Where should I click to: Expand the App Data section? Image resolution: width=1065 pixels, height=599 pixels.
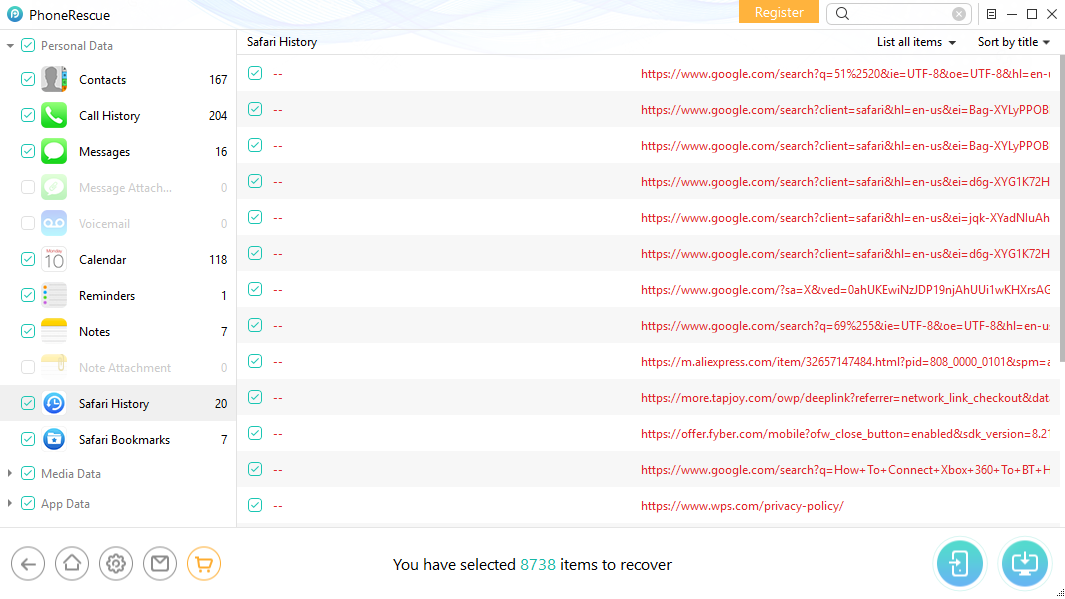pos(10,504)
